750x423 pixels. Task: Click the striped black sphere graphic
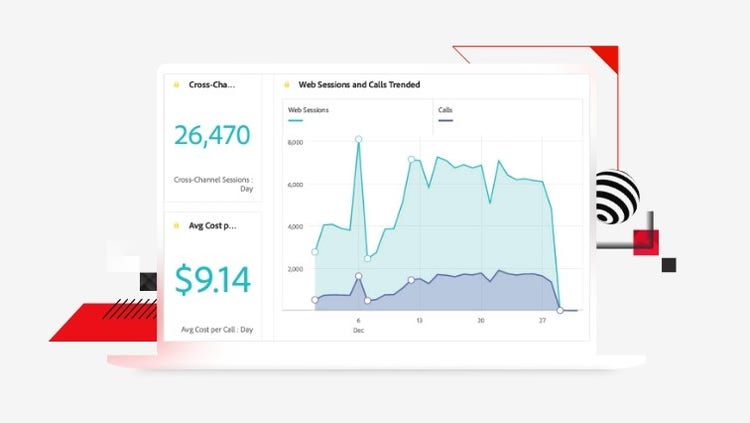616,196
